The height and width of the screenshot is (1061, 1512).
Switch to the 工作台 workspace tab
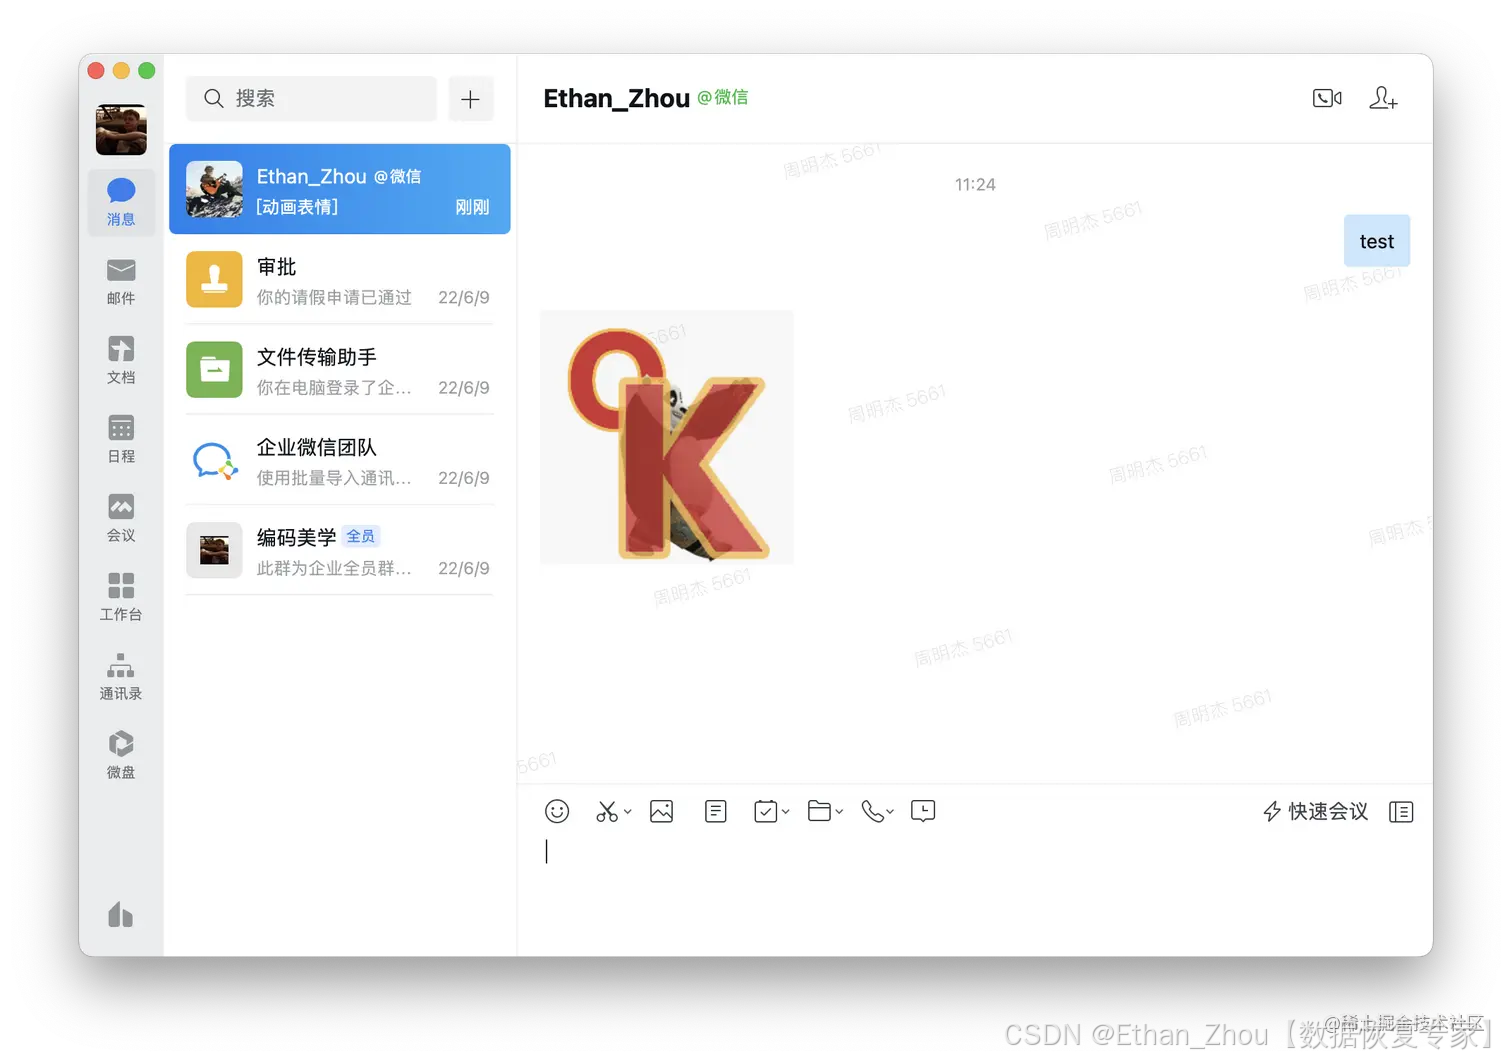(x=120, y=597)
